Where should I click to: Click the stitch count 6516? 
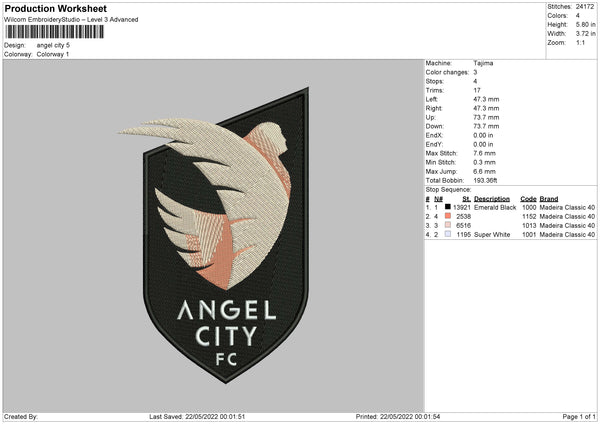tap(463, 225)
